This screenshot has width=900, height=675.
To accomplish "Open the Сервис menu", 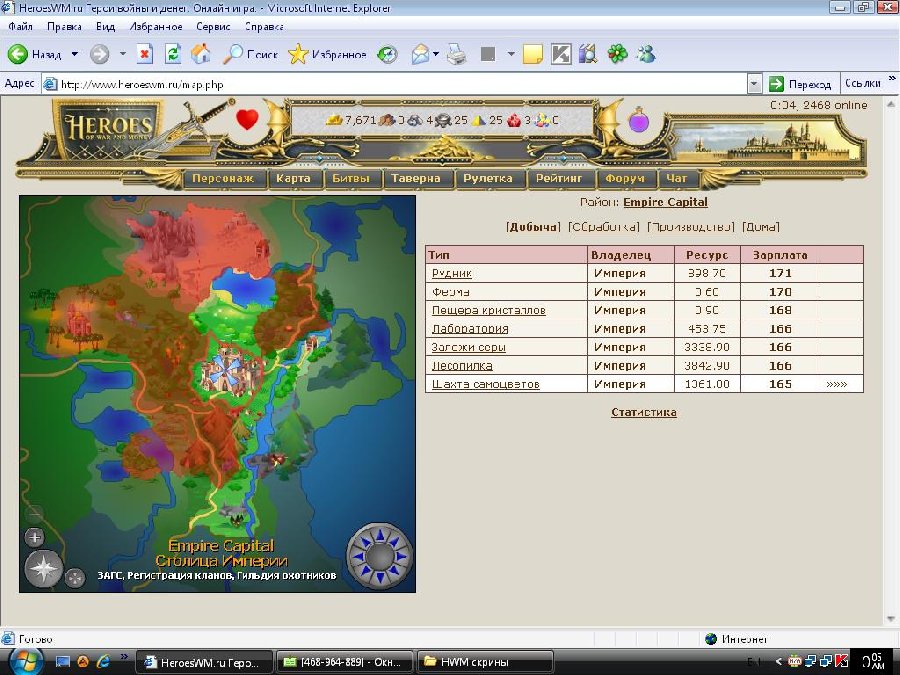I will pyautogui.click(x=213, y=26).
